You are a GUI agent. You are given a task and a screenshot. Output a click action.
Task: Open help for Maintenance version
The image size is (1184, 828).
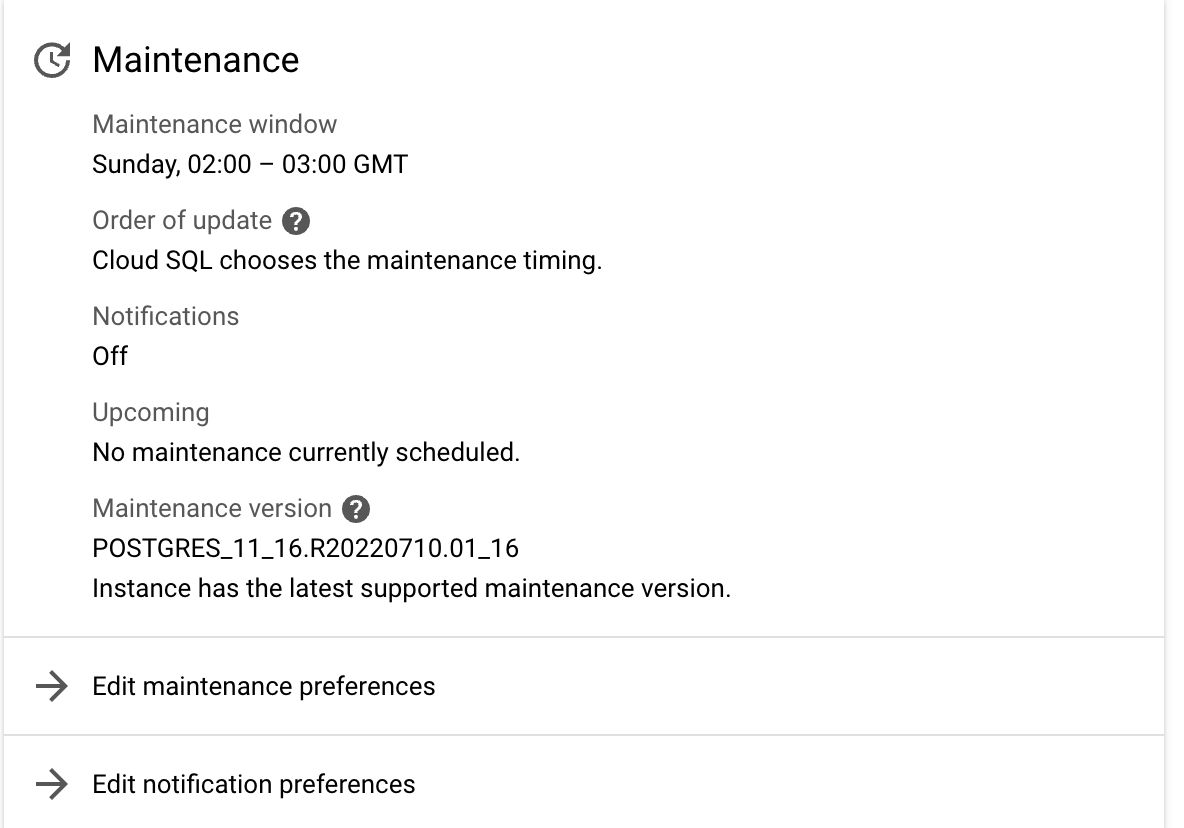click(355, 509)
